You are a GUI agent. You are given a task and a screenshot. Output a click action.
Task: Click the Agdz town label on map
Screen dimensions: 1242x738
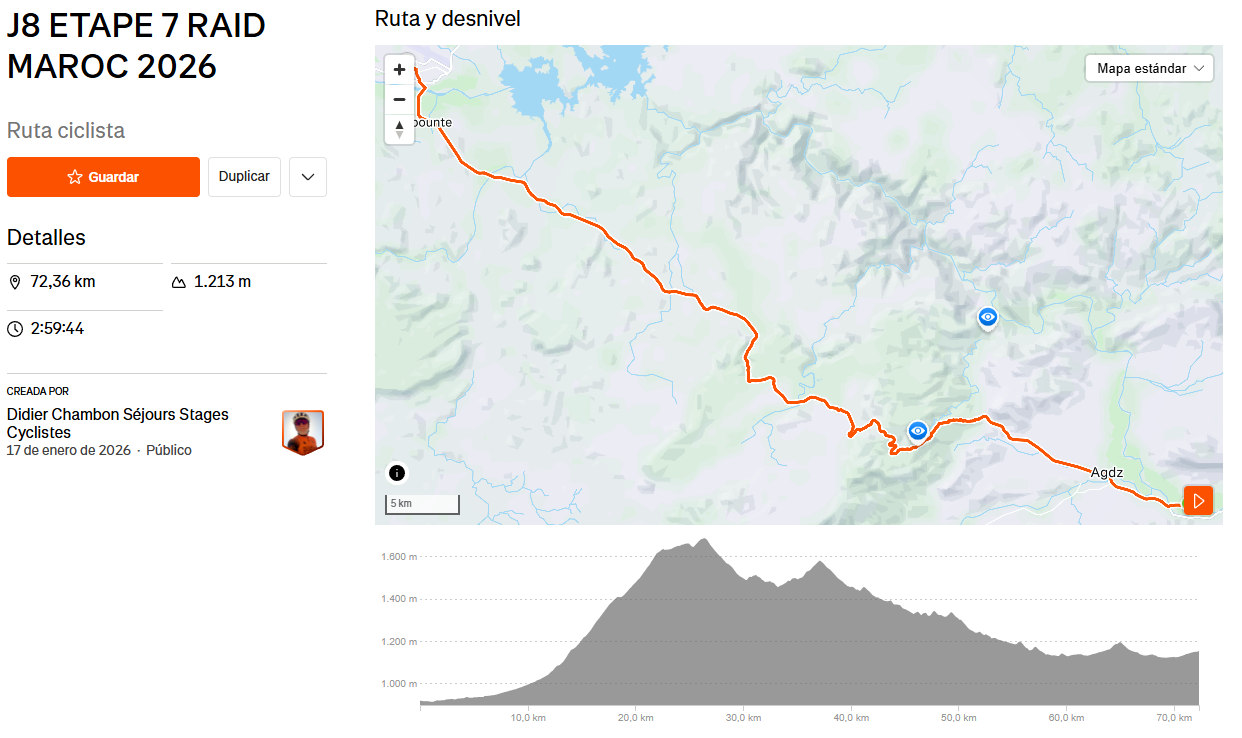[x=1107, y=472]
